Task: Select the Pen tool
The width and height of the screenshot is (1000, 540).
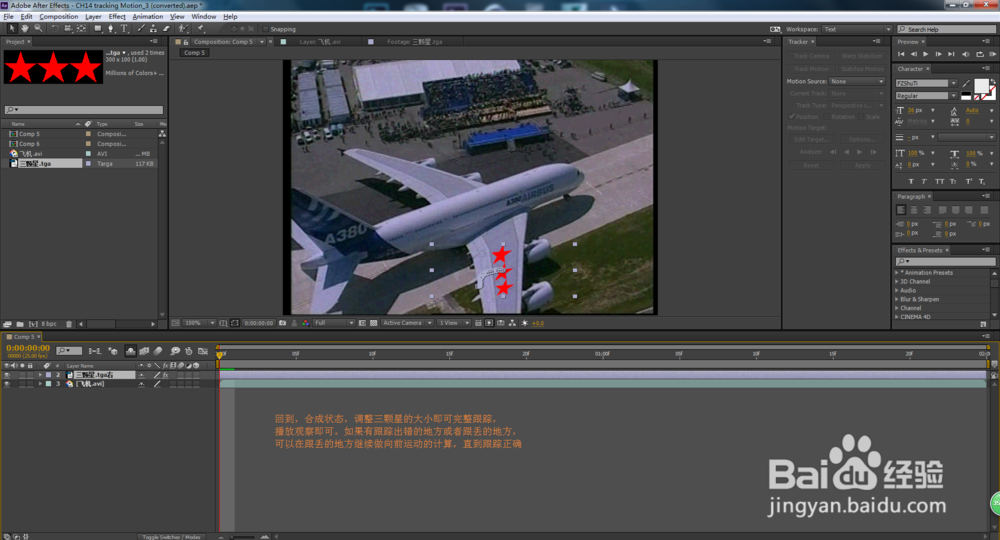Action: (111, 29)
